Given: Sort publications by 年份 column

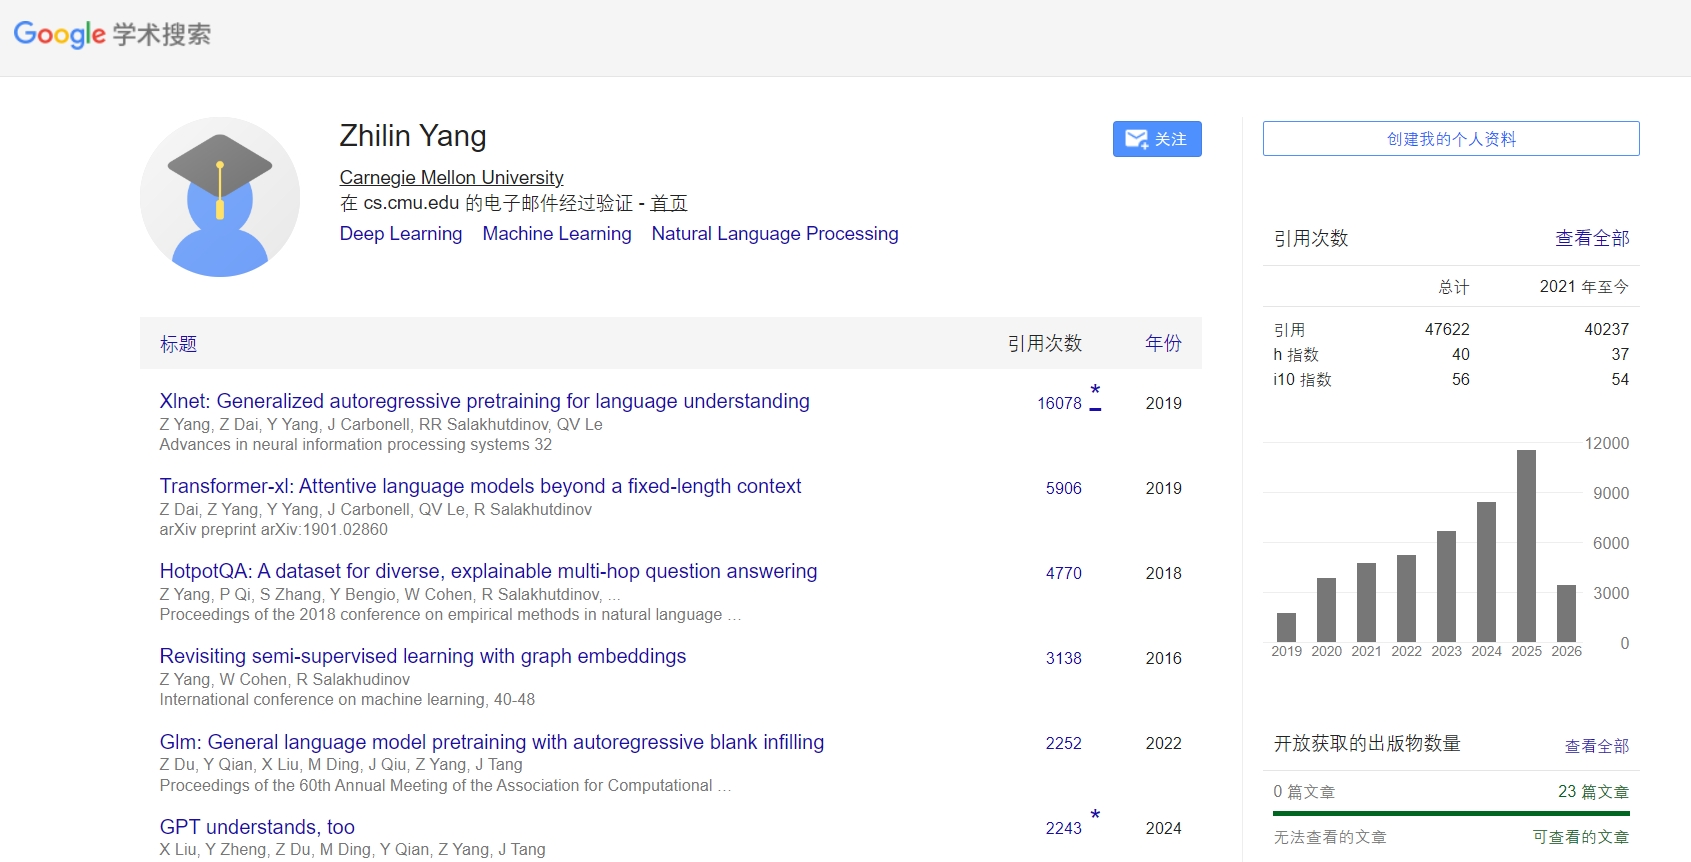Looking at the screenshot, I should click(1163, 343).
